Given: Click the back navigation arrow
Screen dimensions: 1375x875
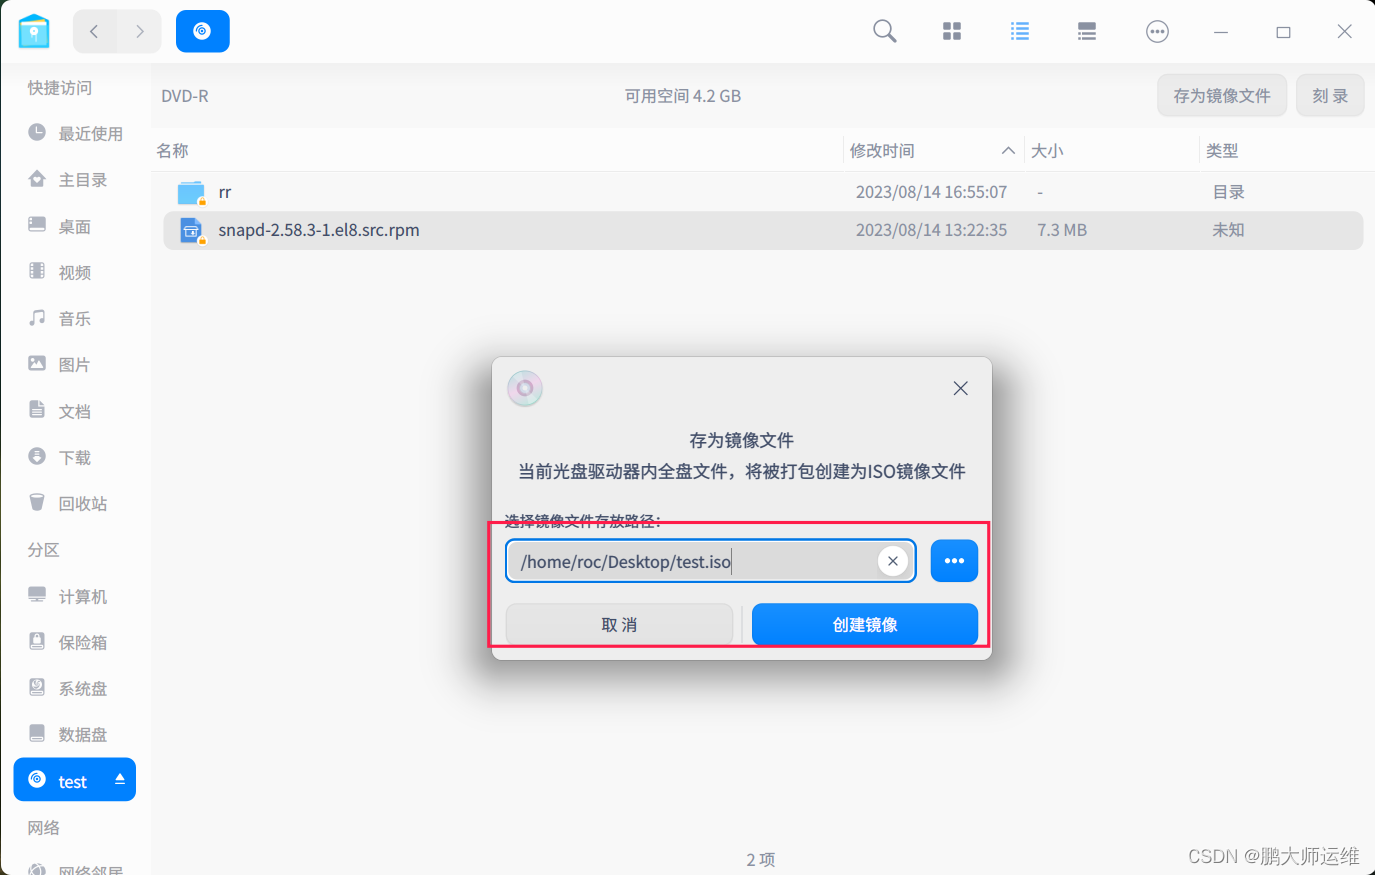Looking at the screenshot, I should point(94,31).
